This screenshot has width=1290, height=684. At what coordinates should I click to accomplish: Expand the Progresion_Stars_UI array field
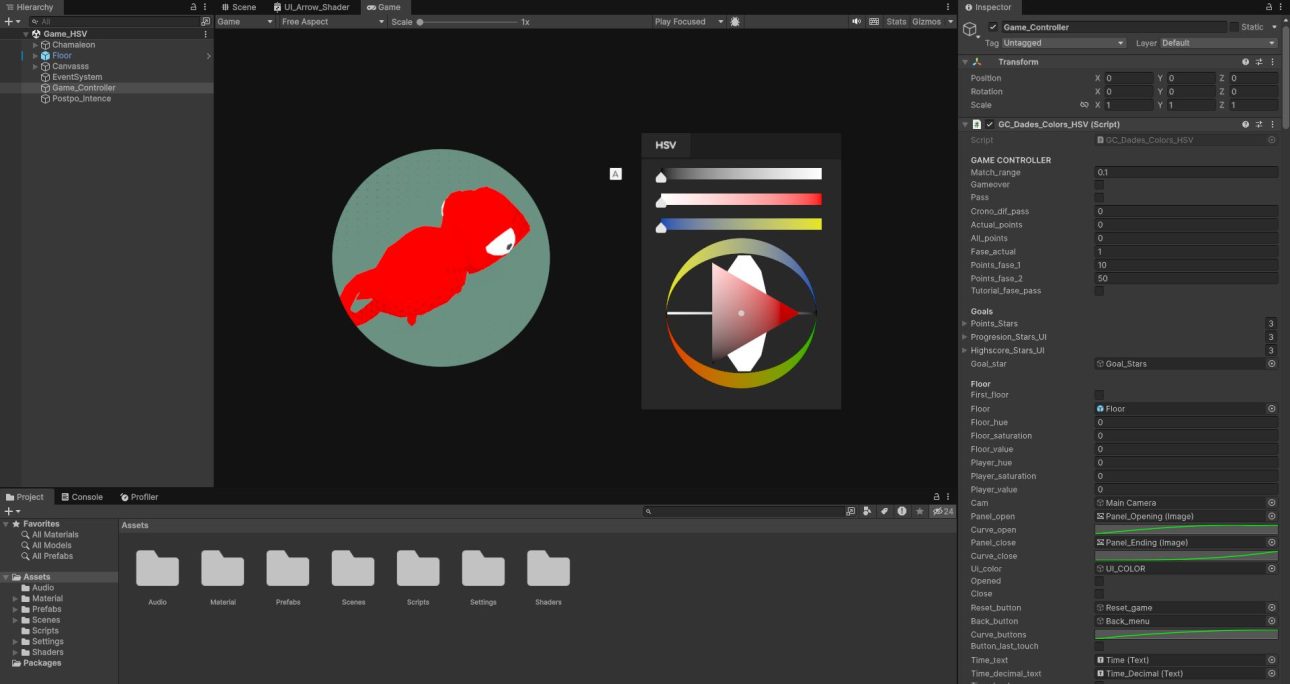pyautogui.click(x=965, y=337)
